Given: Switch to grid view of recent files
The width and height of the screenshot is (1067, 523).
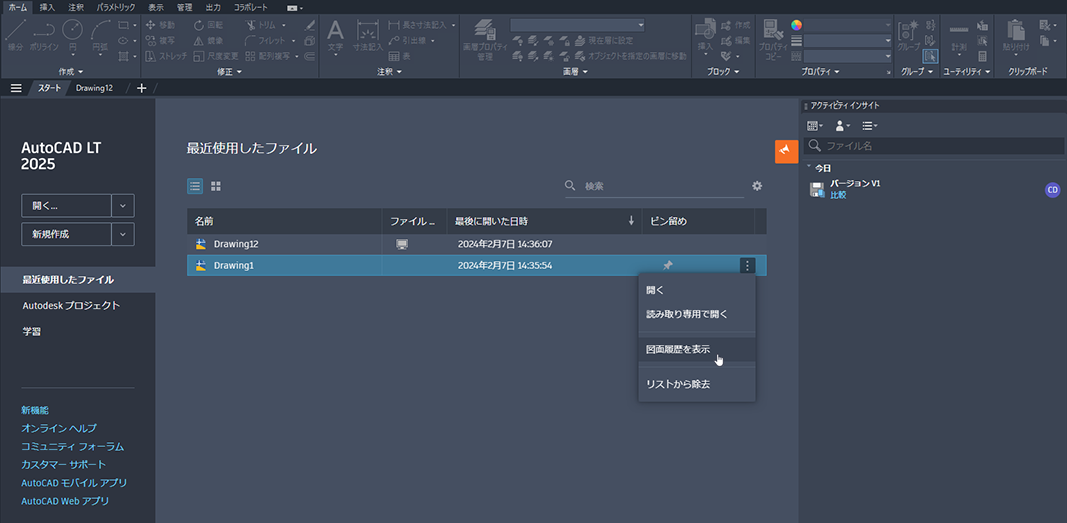Looking at the screenshot, I should (216, 186).
